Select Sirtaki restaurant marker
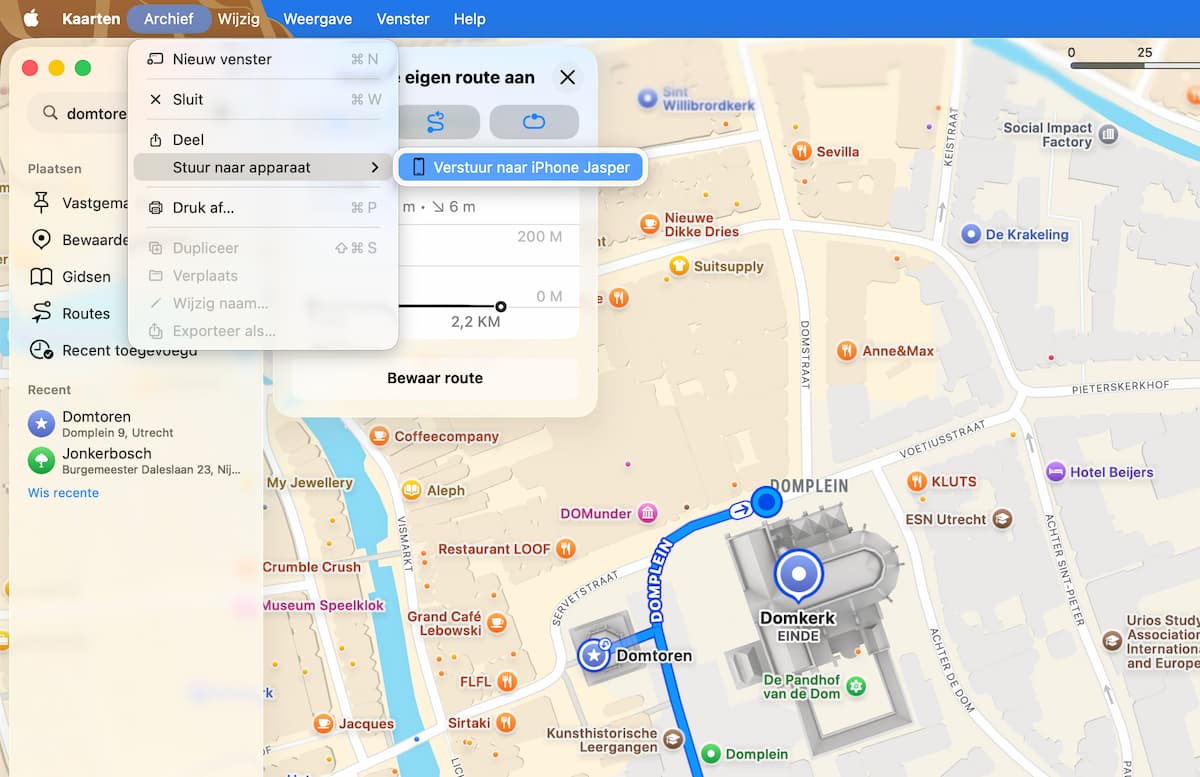The width and height of the screenshot is (1200, 777). 507,722
